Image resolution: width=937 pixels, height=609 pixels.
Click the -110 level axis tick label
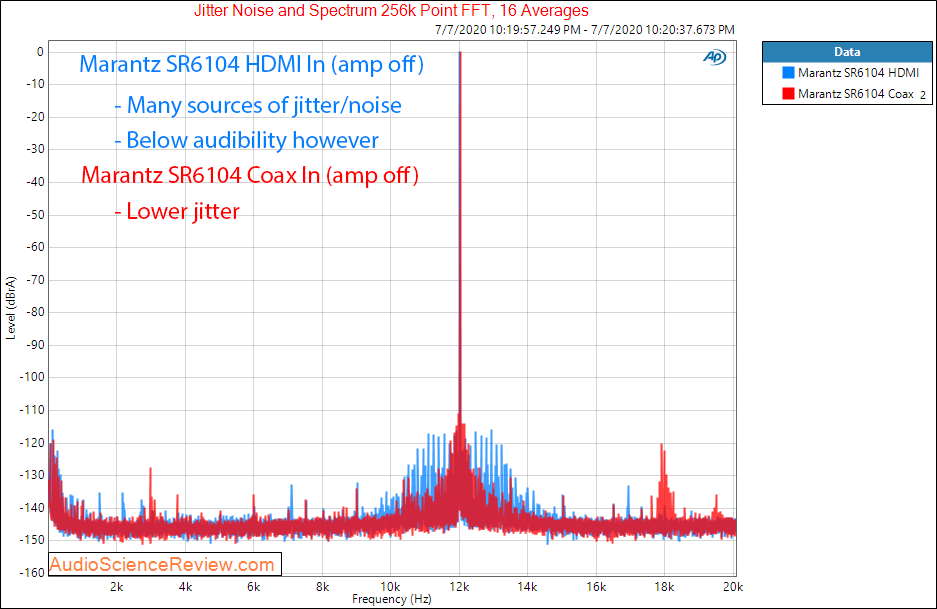click(x=33, y=410)
